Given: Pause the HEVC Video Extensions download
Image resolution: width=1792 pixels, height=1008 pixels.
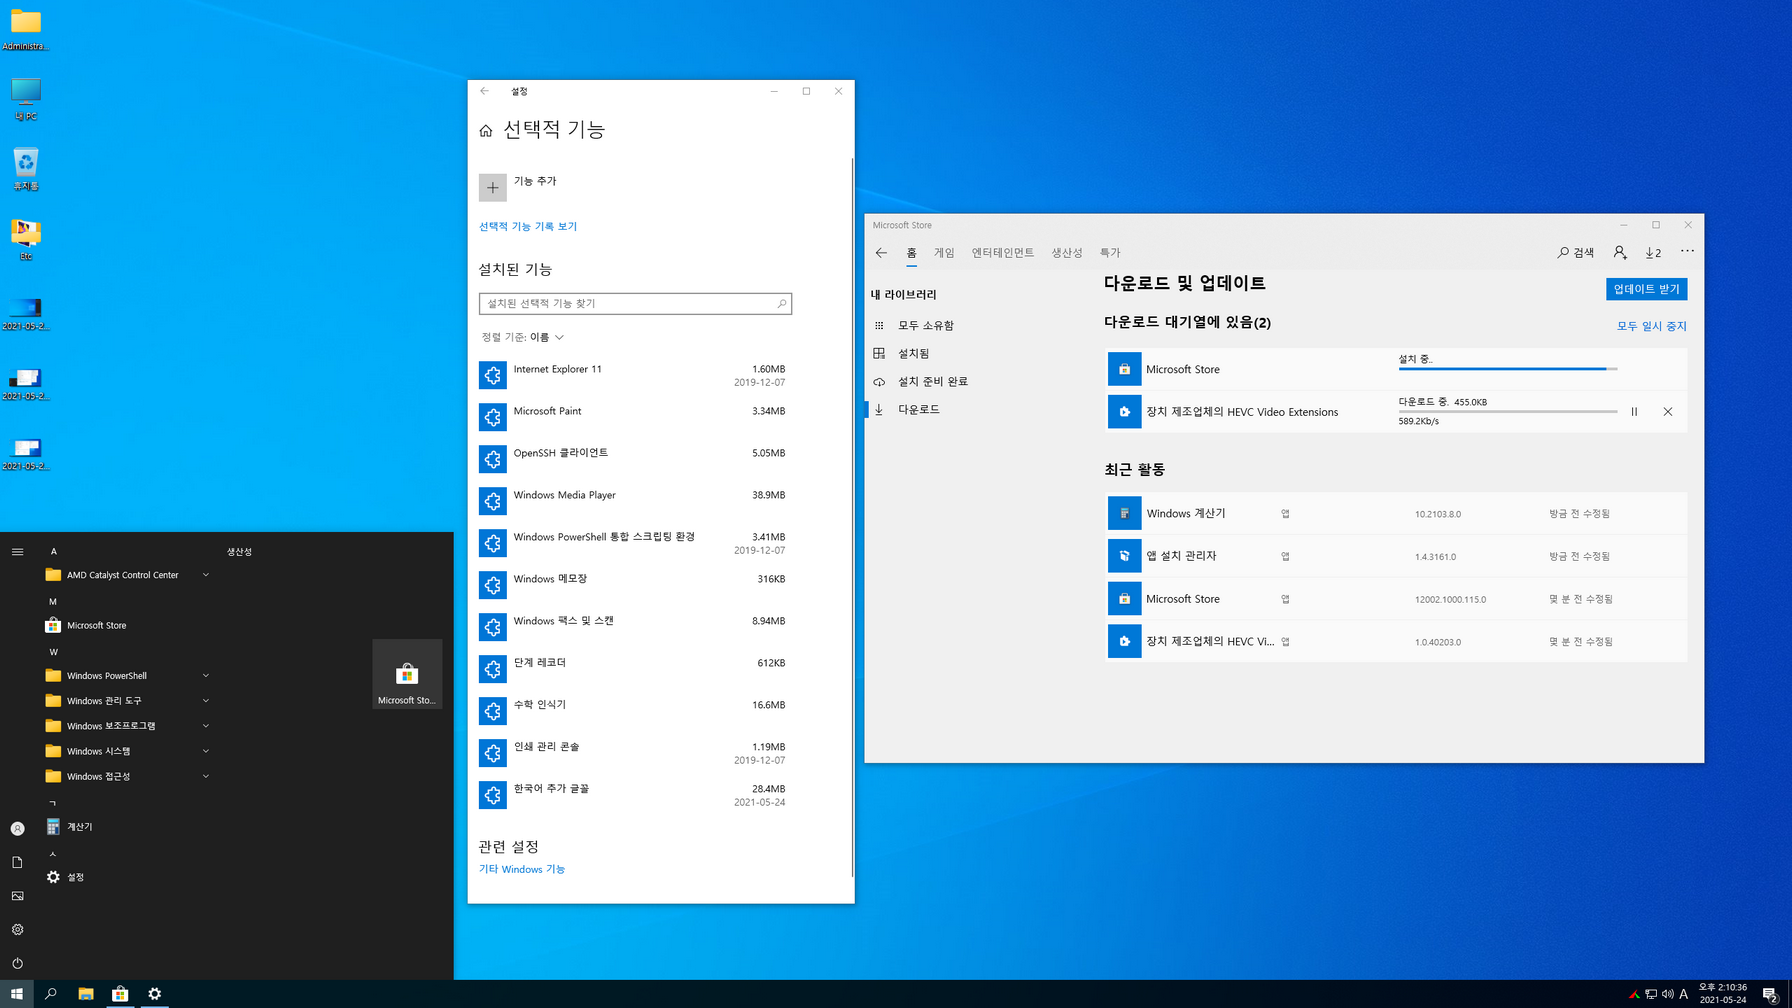Looking at the screenshot, I should click(1634, 412).
